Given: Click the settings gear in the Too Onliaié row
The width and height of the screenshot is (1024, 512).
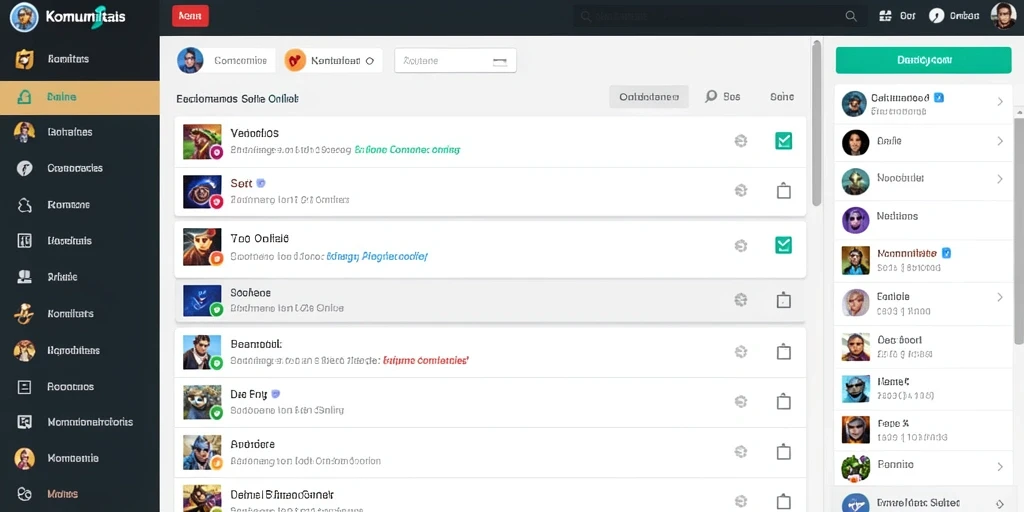Looking at the screenshot, I should [741, 246].
